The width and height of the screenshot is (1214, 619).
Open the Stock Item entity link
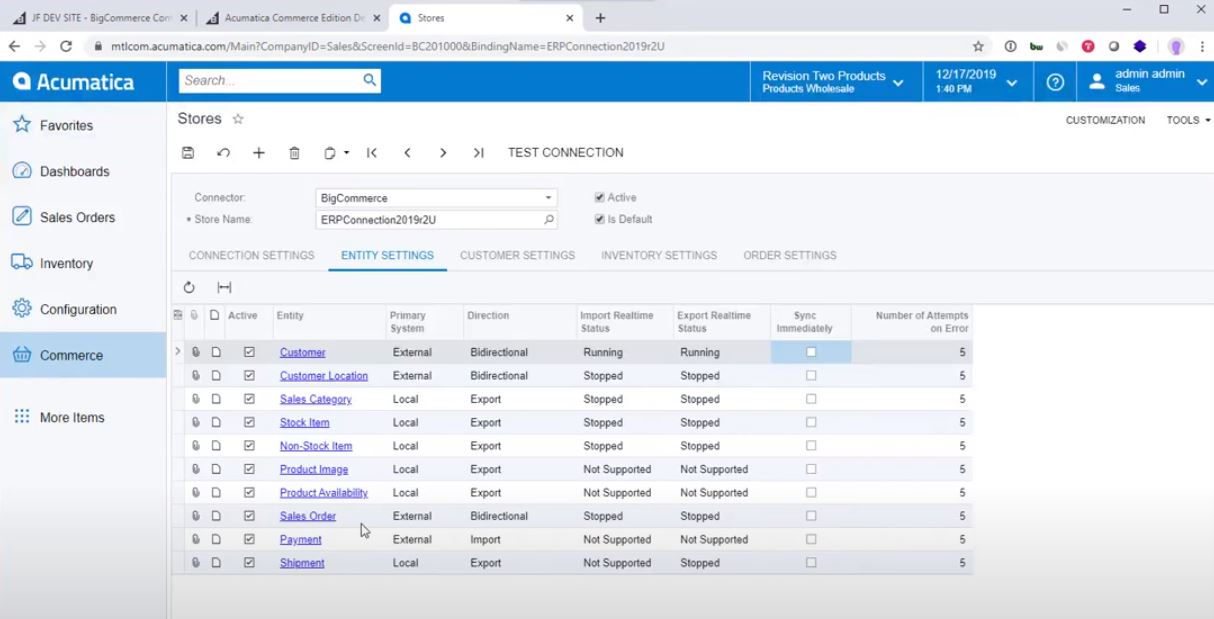pyautogui.click(x=304, y=422)
